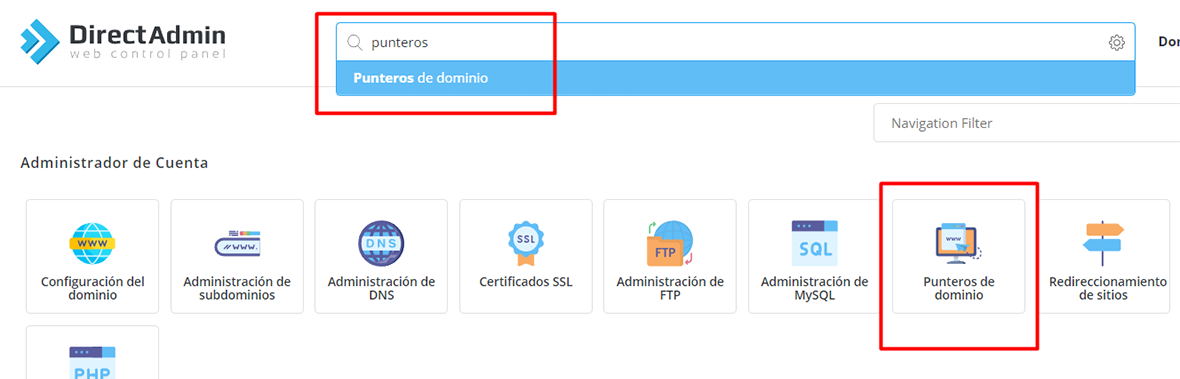The width and height of the screenshot is (1180, 379).
Task: Open Administración de MySQL SQL icon
Action: pos(814,243)
